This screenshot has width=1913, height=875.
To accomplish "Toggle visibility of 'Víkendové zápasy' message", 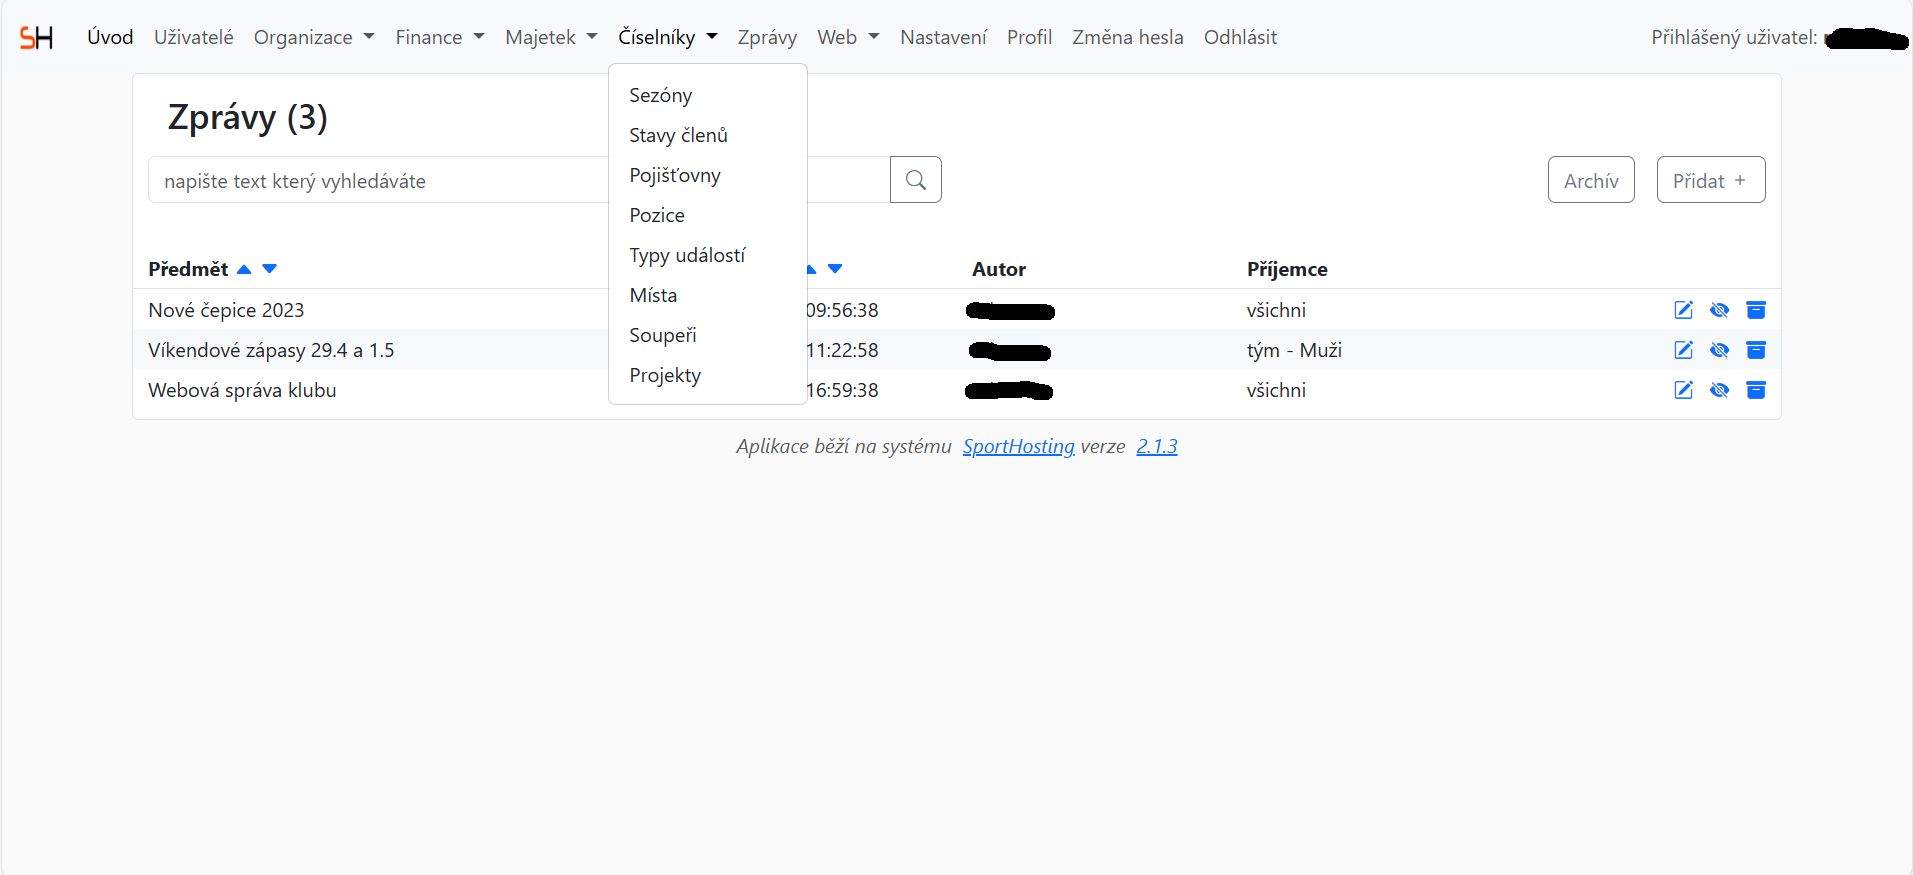I will point(1719,350).
